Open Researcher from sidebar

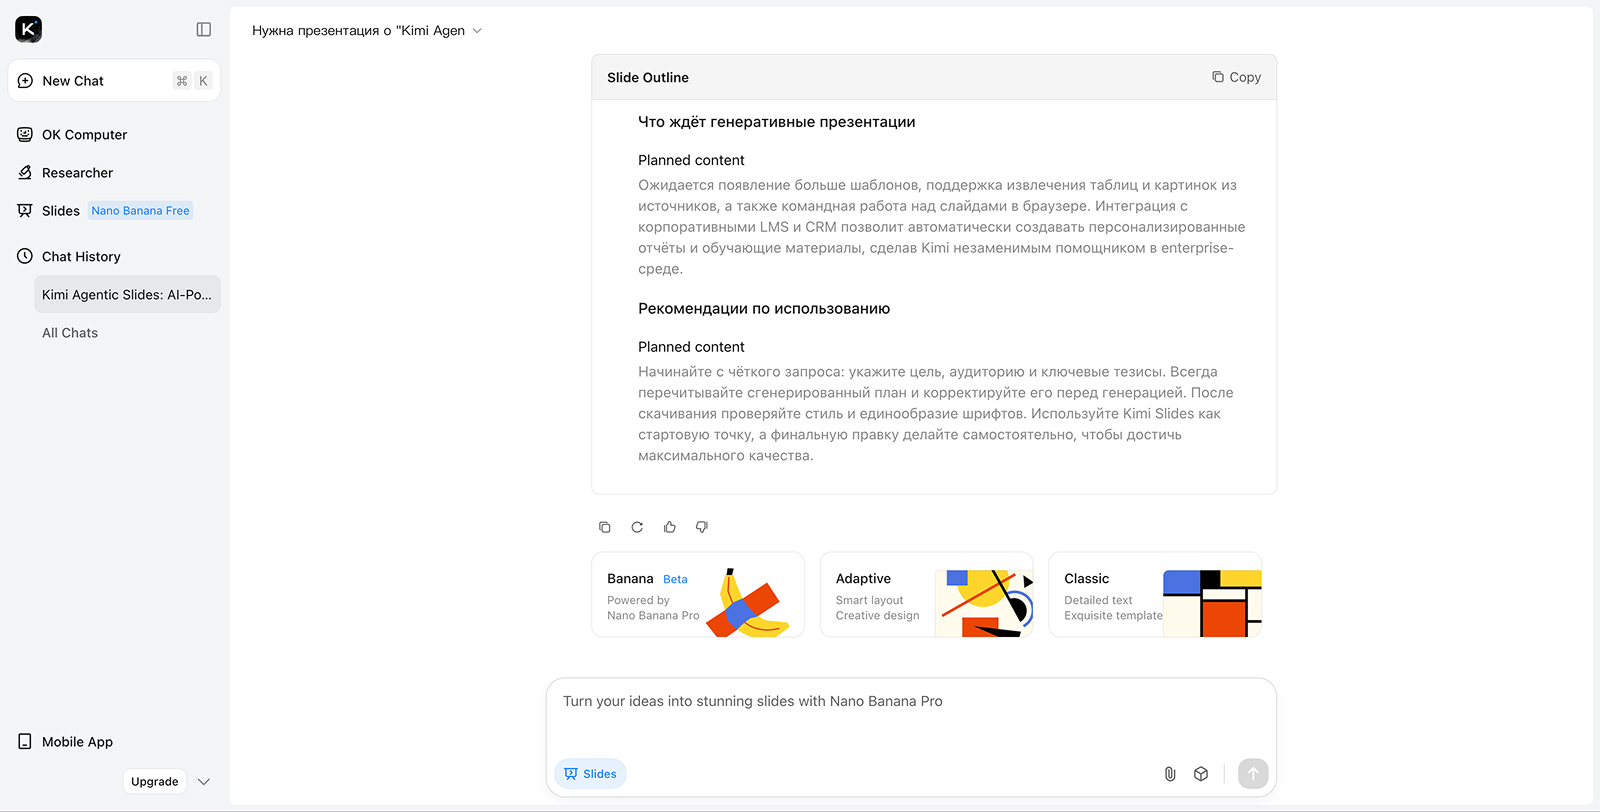(77, 173)
